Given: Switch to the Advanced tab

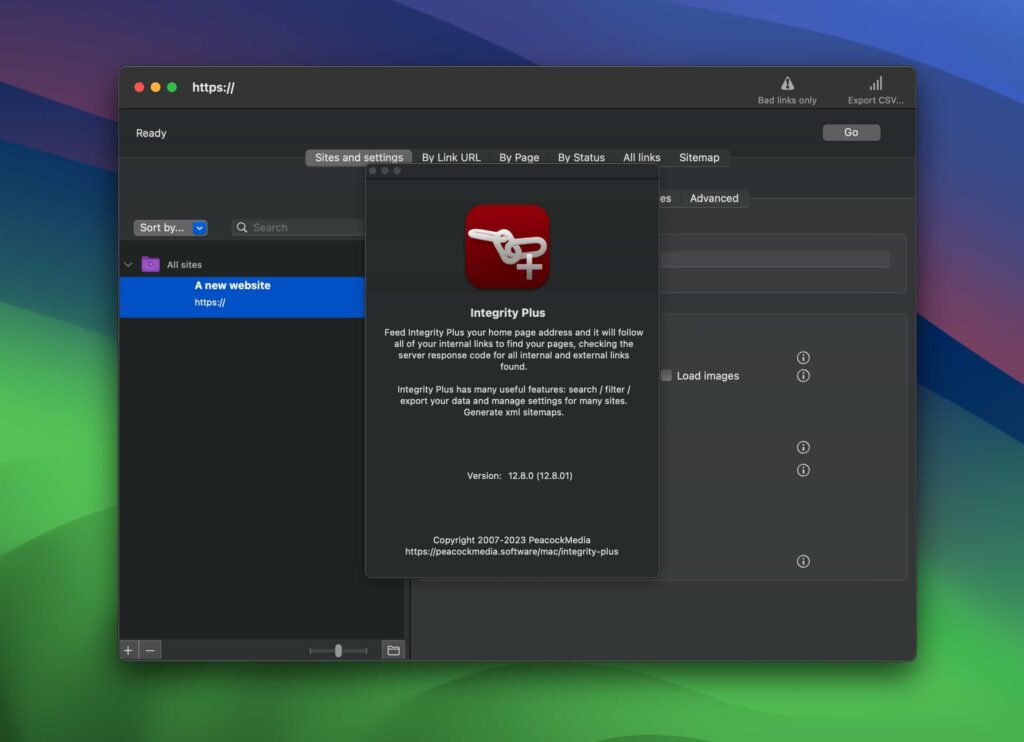Looking at the screenshot, I should (x=714, y=198).
